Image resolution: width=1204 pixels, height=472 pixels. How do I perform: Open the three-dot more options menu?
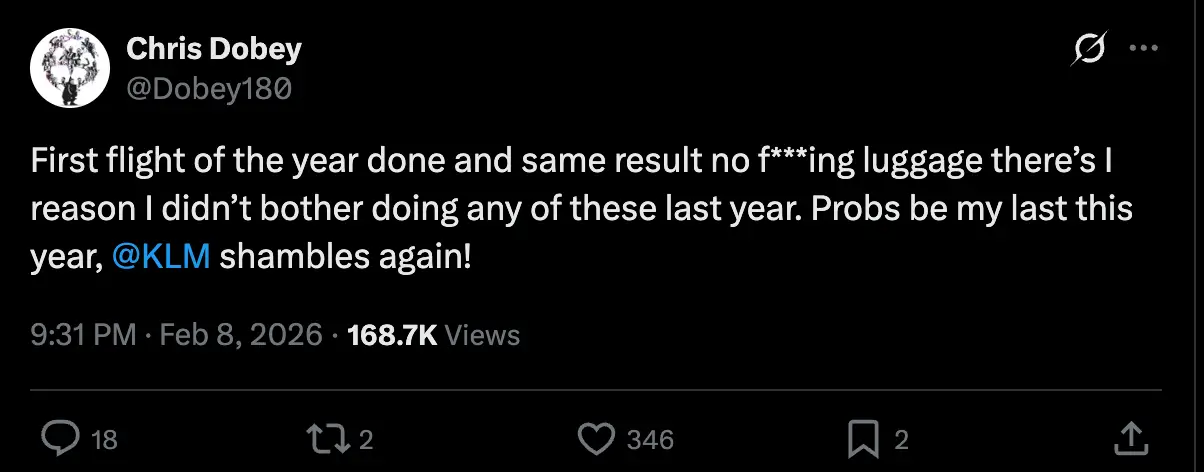(x=1143, y=49)
